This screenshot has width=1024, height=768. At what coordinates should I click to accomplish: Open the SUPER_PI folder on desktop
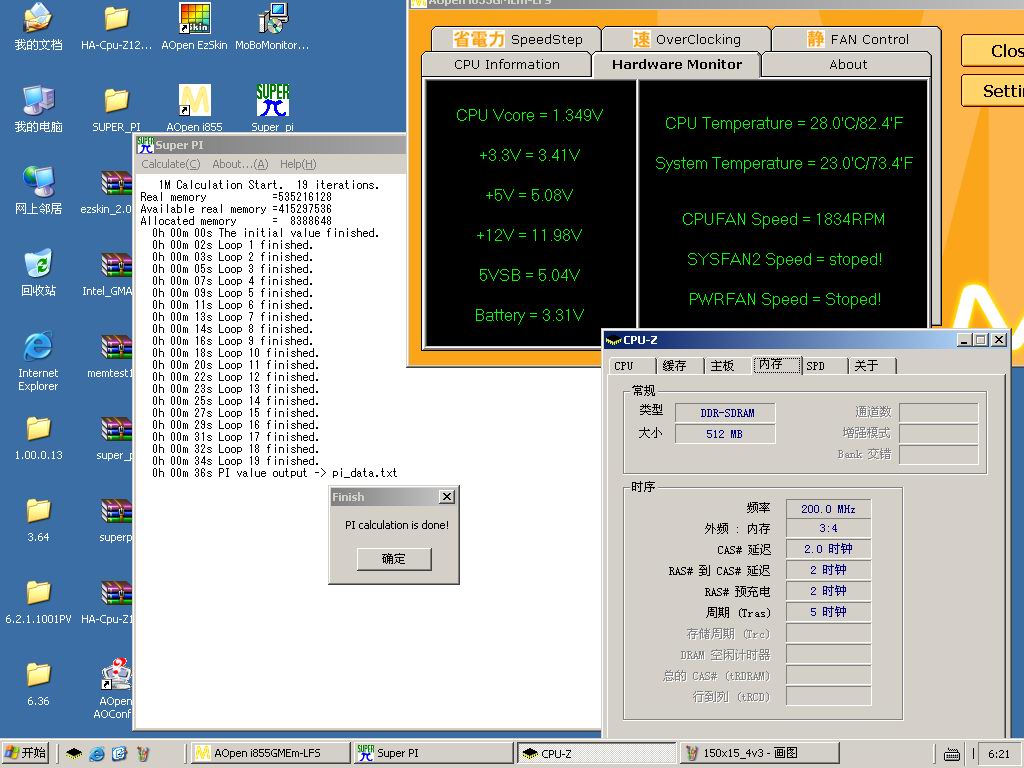tap(116, 108)
